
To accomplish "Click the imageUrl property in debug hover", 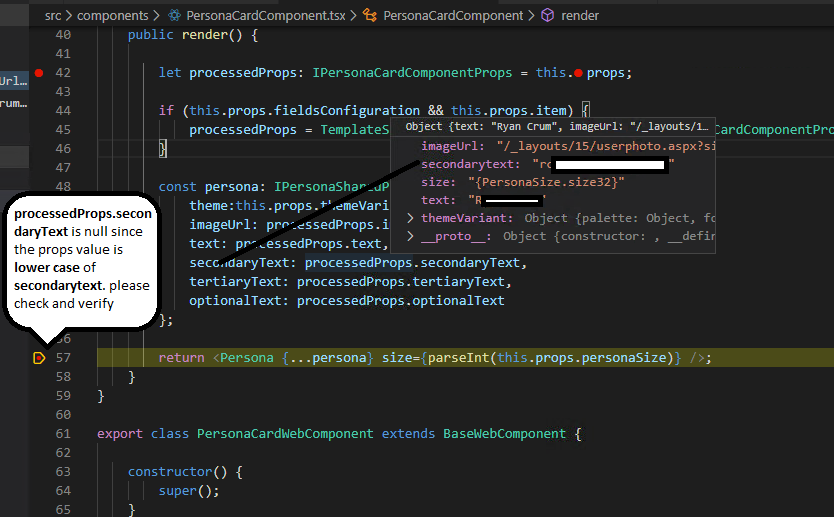I will tap(450, 146).
